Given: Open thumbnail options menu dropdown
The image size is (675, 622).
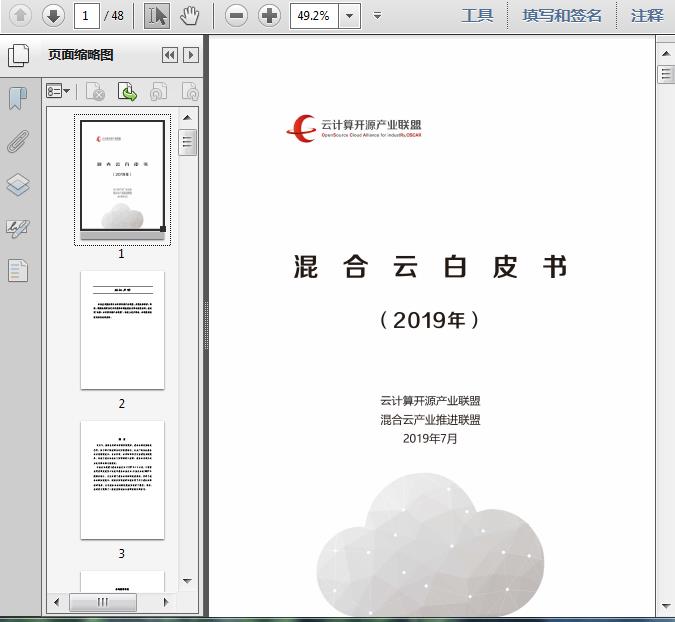Looking at the screenshot, I should point(58,91).
